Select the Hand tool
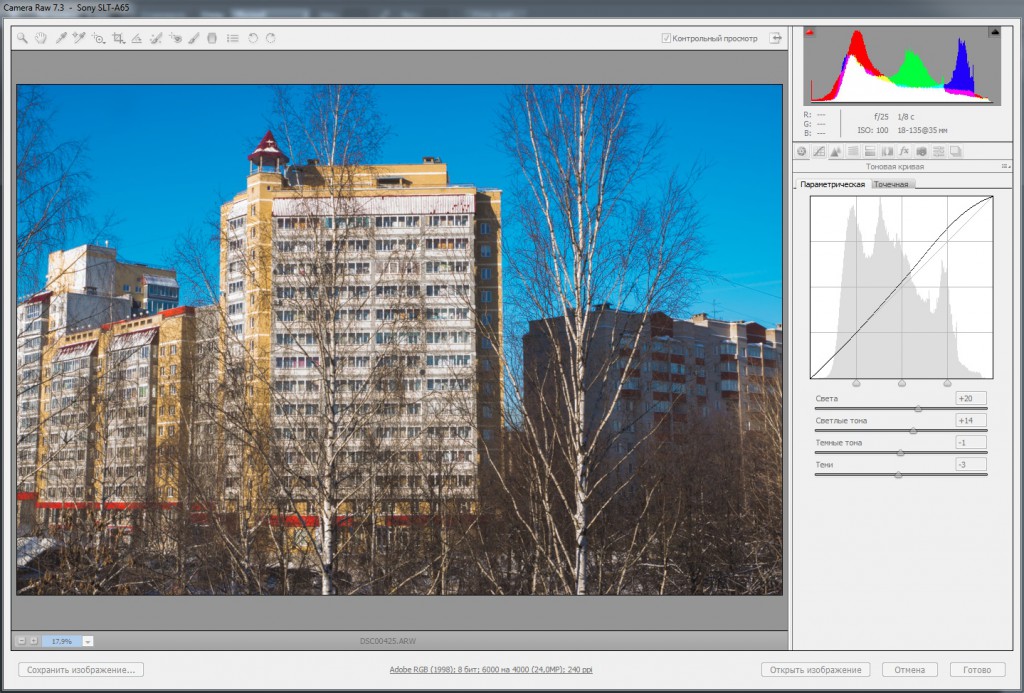This screenshot has width=1024, height=693. (x=40, y=39)
